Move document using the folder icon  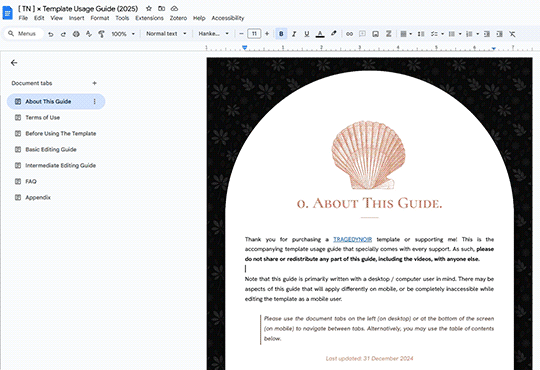pyautogui.click(x=161, y=8)
